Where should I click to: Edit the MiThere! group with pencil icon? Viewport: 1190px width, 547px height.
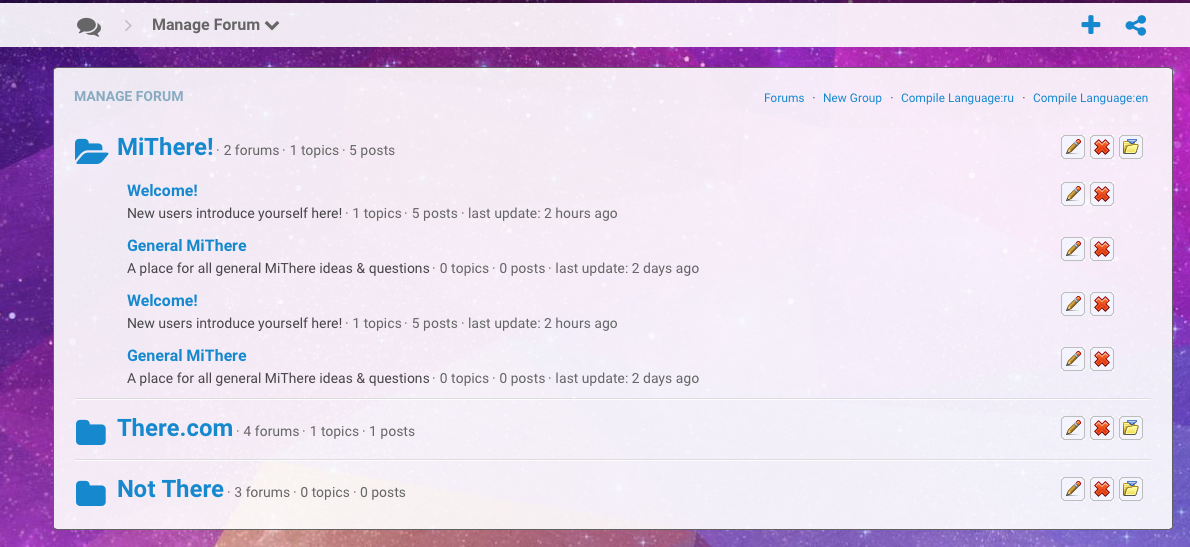1073,148
